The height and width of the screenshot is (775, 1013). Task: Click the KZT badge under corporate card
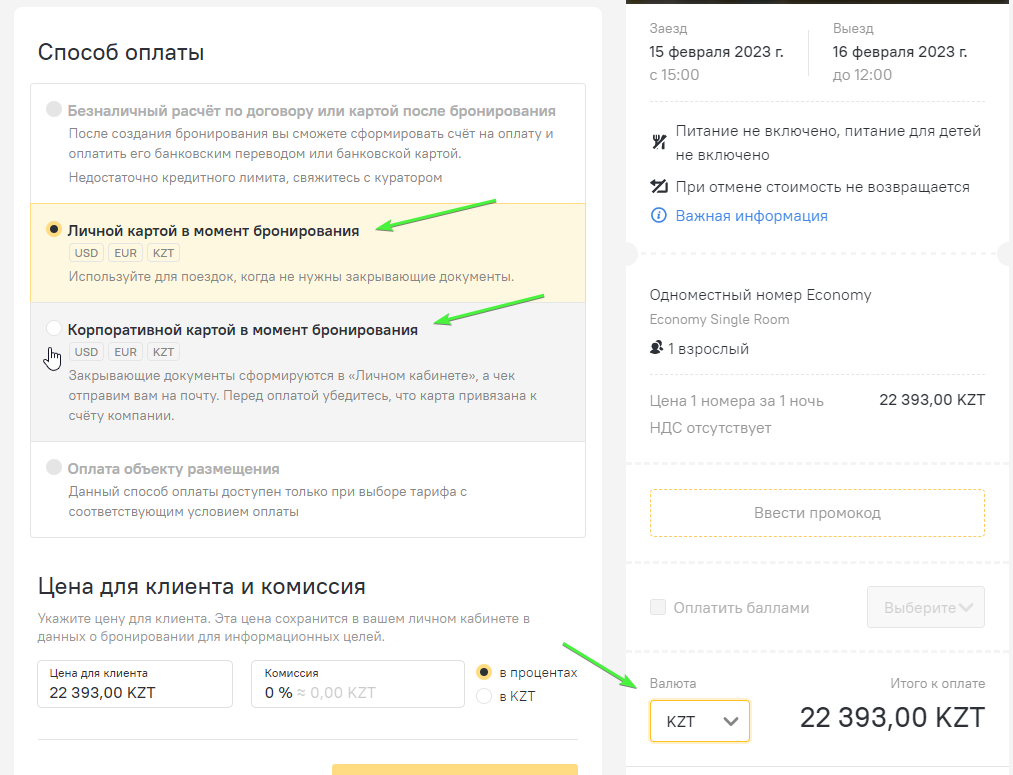164,352
